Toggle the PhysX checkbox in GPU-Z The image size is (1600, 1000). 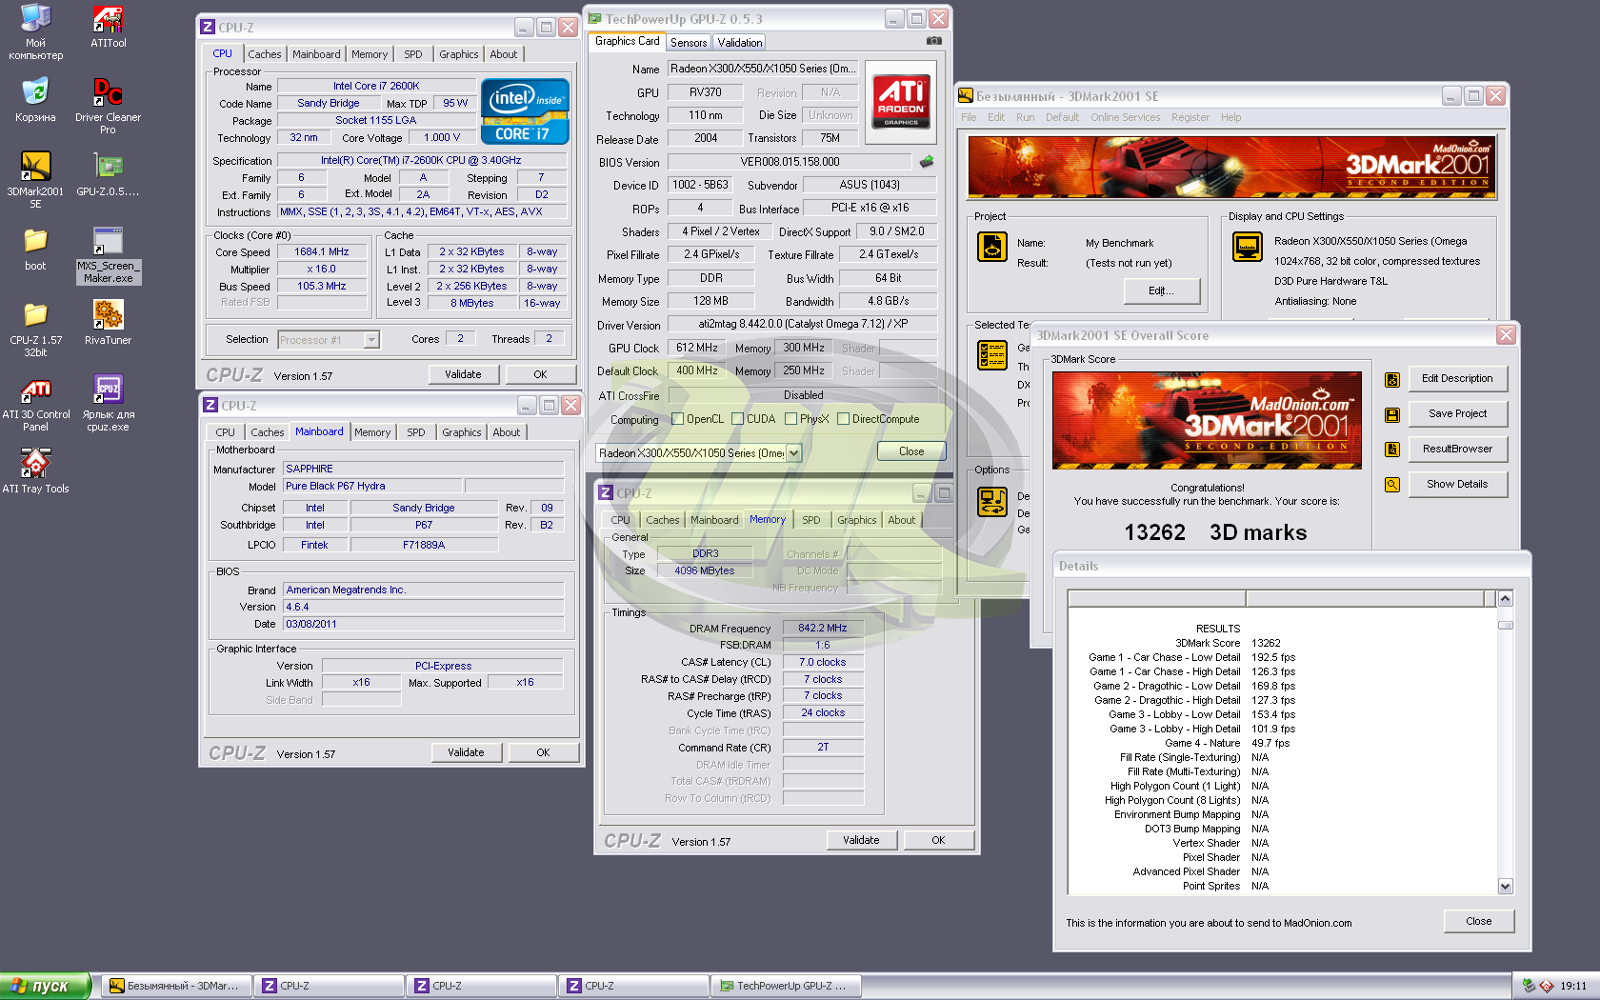click(791, 419)
